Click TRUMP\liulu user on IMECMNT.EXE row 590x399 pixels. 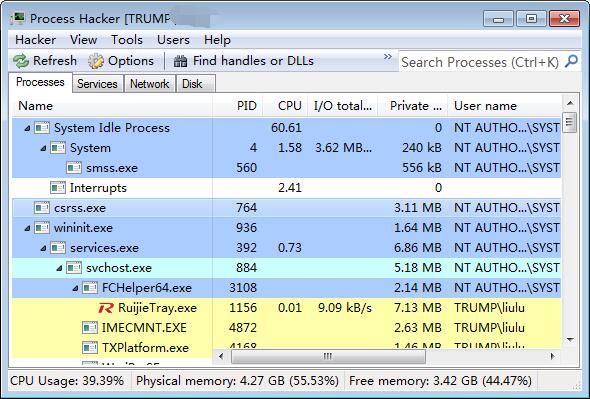489,328
